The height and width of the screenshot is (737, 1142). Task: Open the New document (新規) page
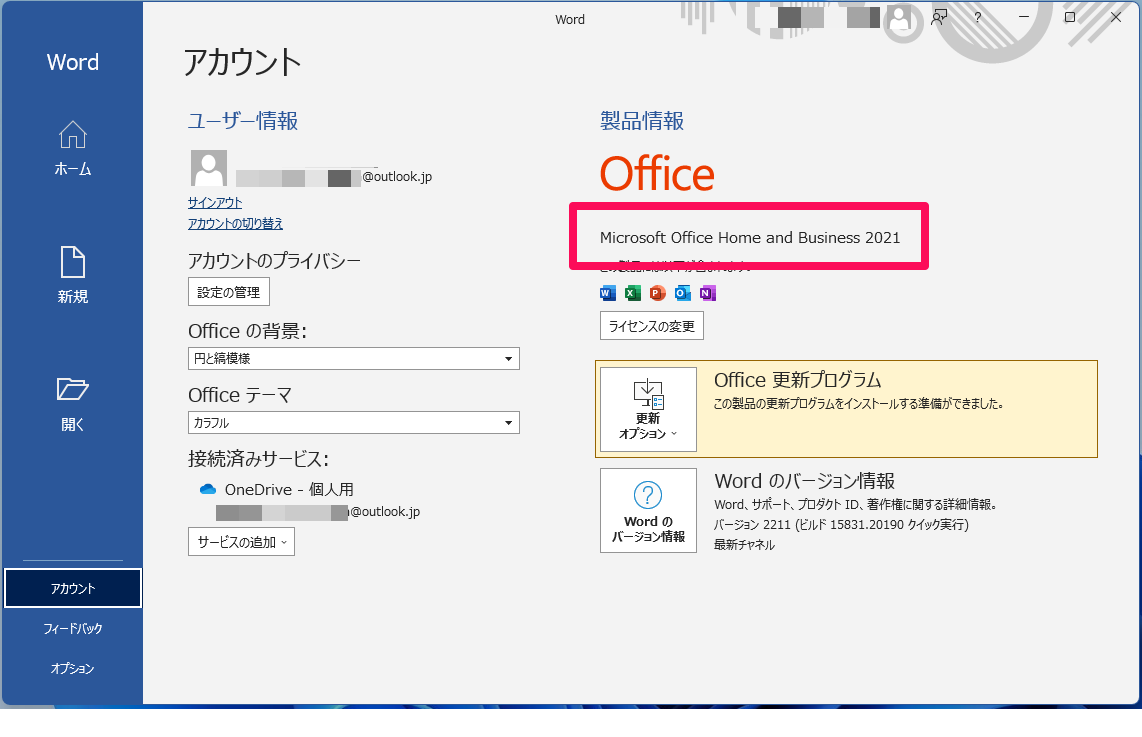click(73, 275)
